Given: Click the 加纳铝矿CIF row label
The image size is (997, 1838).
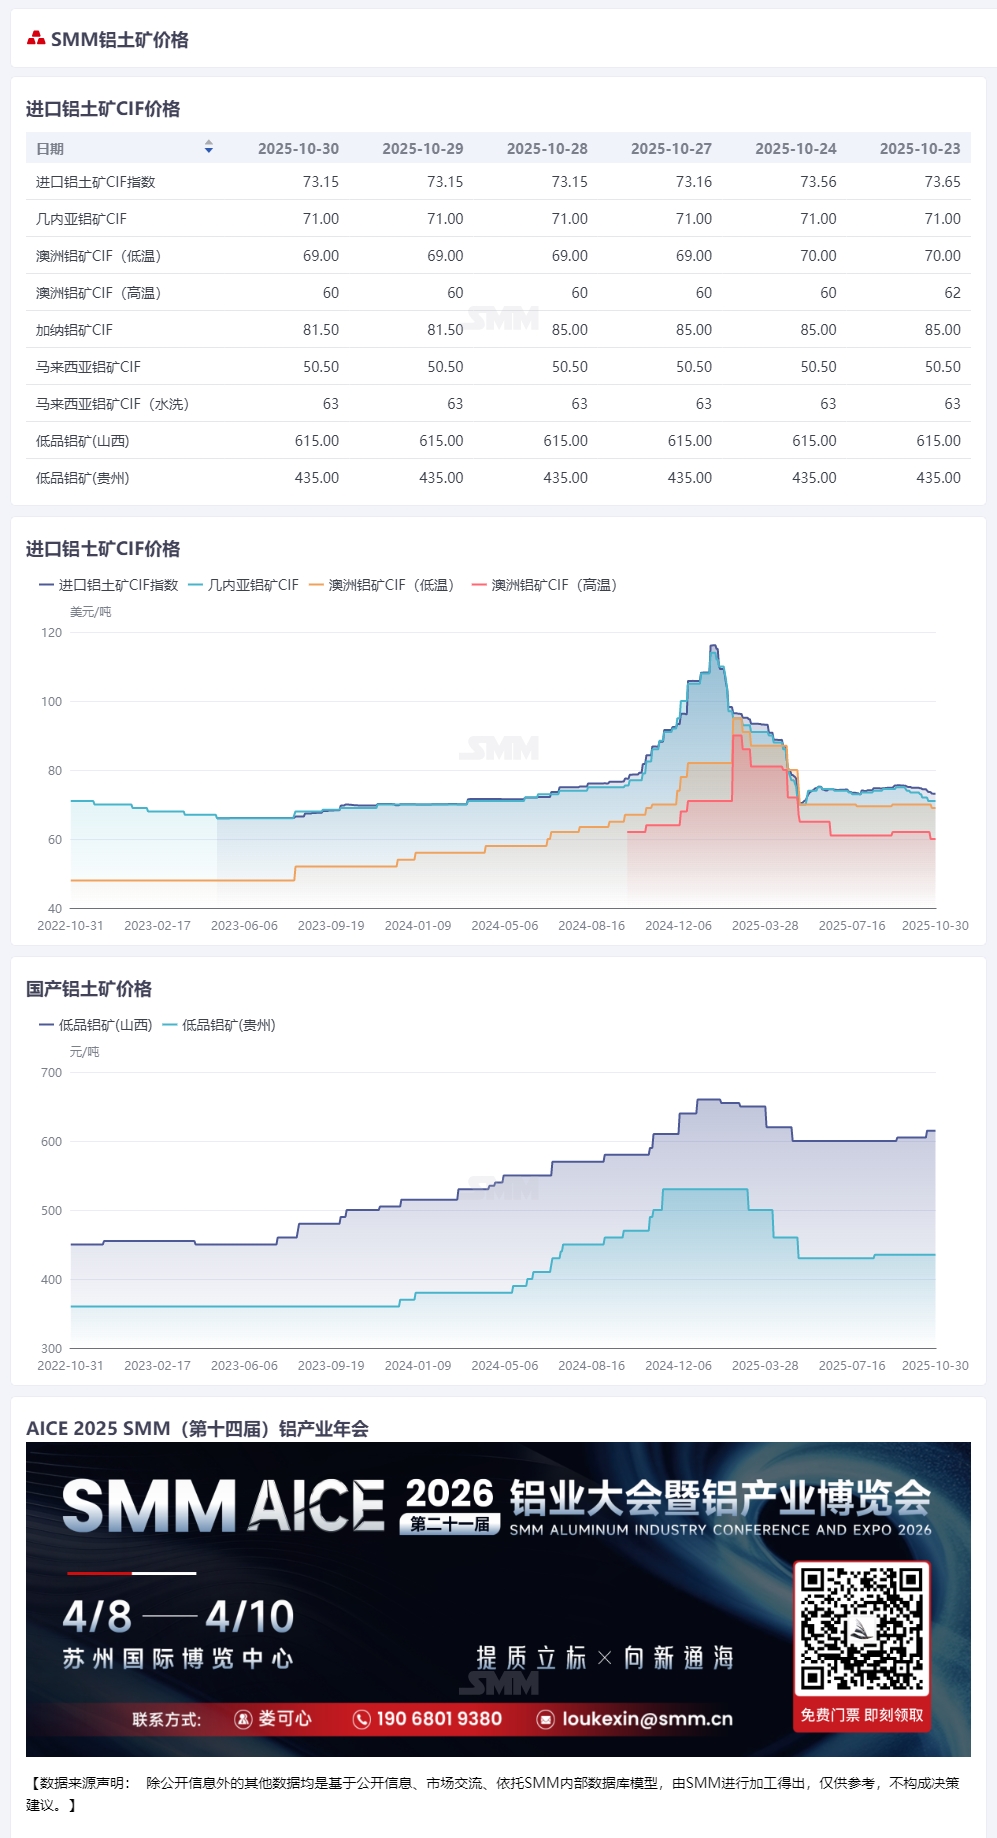Looking at the screenshot, I should 74,330.
